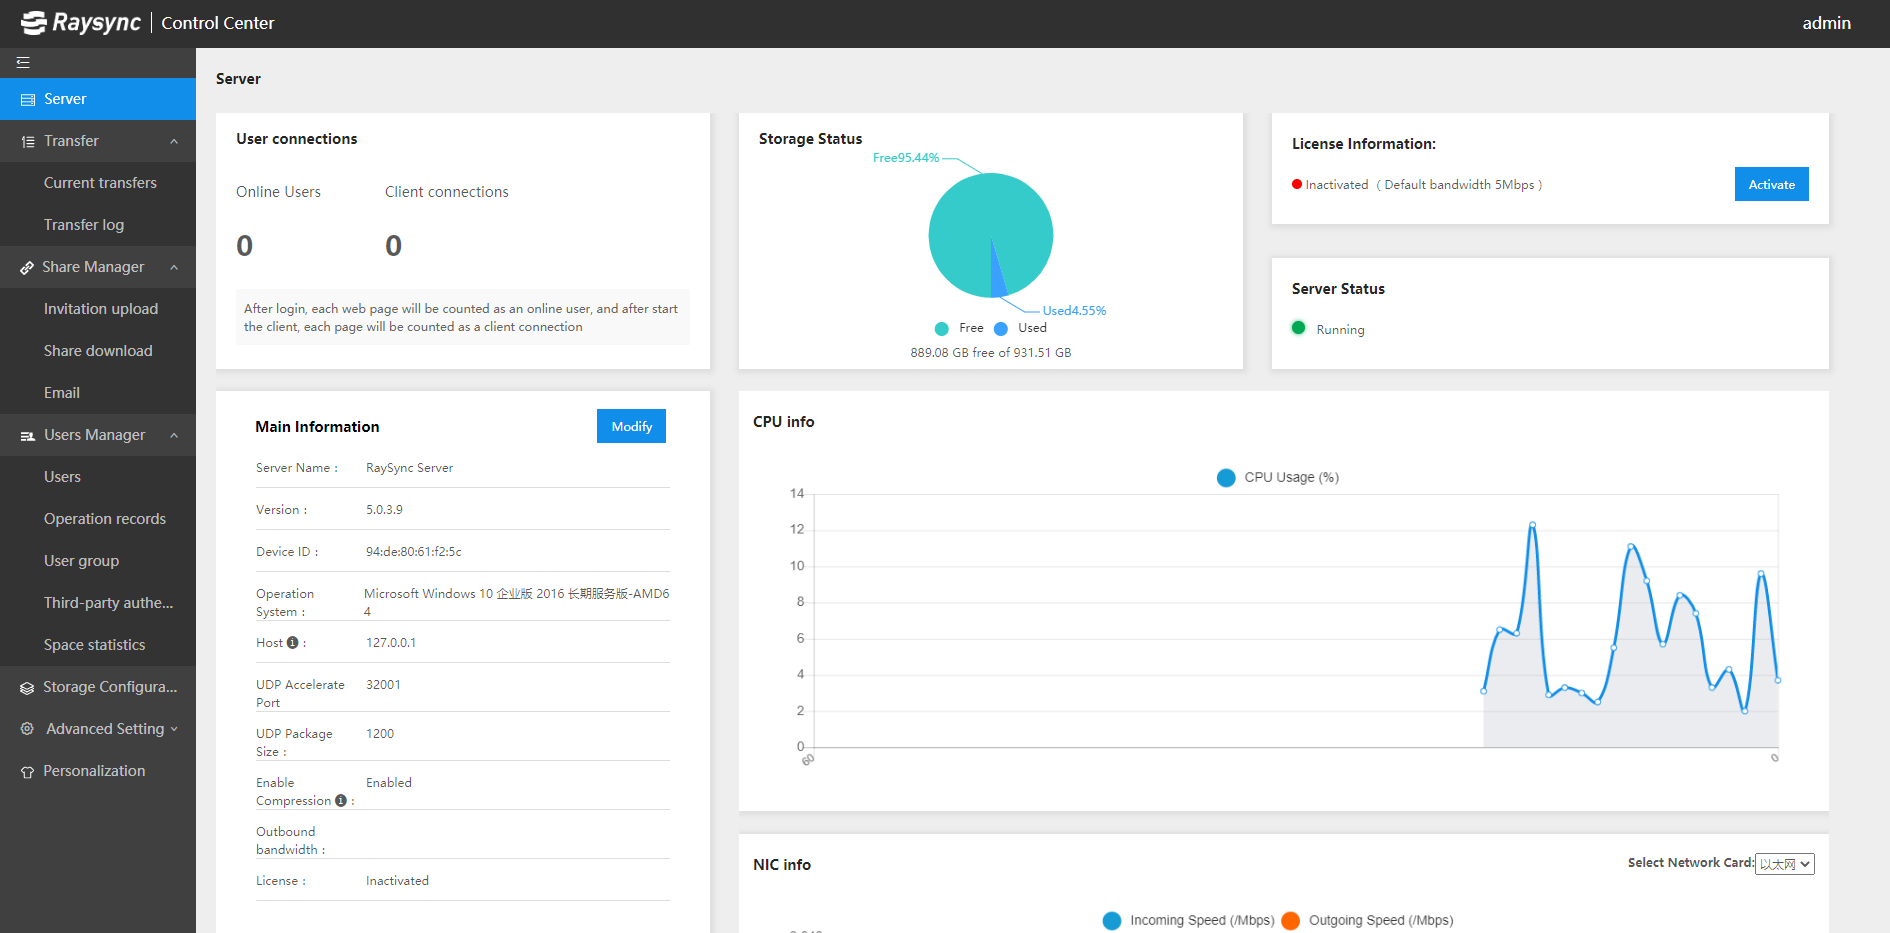Expand the Advanced Setting menu chevron
1890x933 pixels.
pyautogui.click(x=174, y=730)
